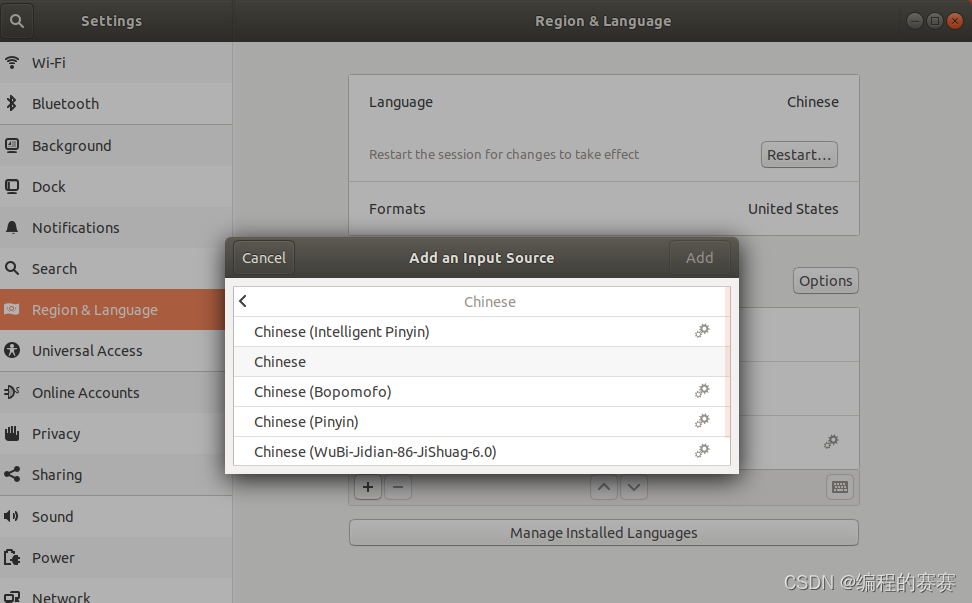Image resolution: width=972 pixels, height=603 pixels.
Task: Cancel adding an input source
Action: (262, 257)
